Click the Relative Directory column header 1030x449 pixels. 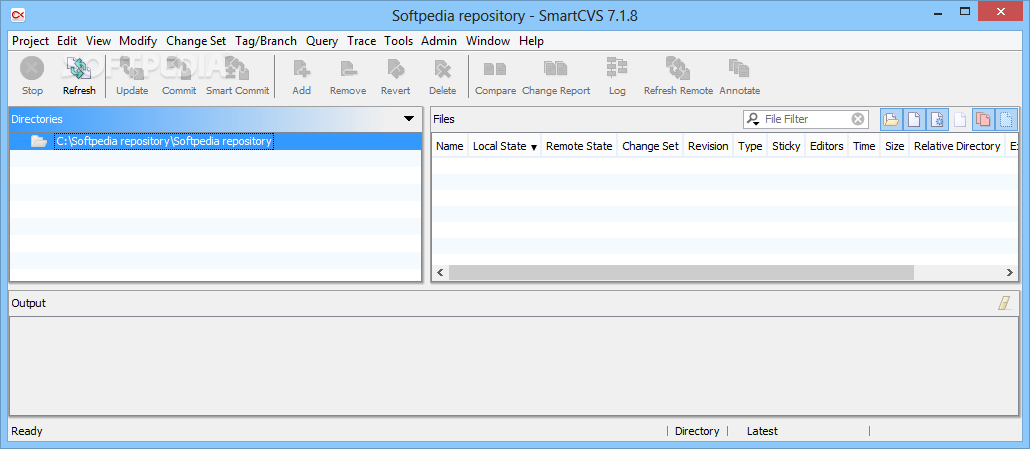click(957, 146)
